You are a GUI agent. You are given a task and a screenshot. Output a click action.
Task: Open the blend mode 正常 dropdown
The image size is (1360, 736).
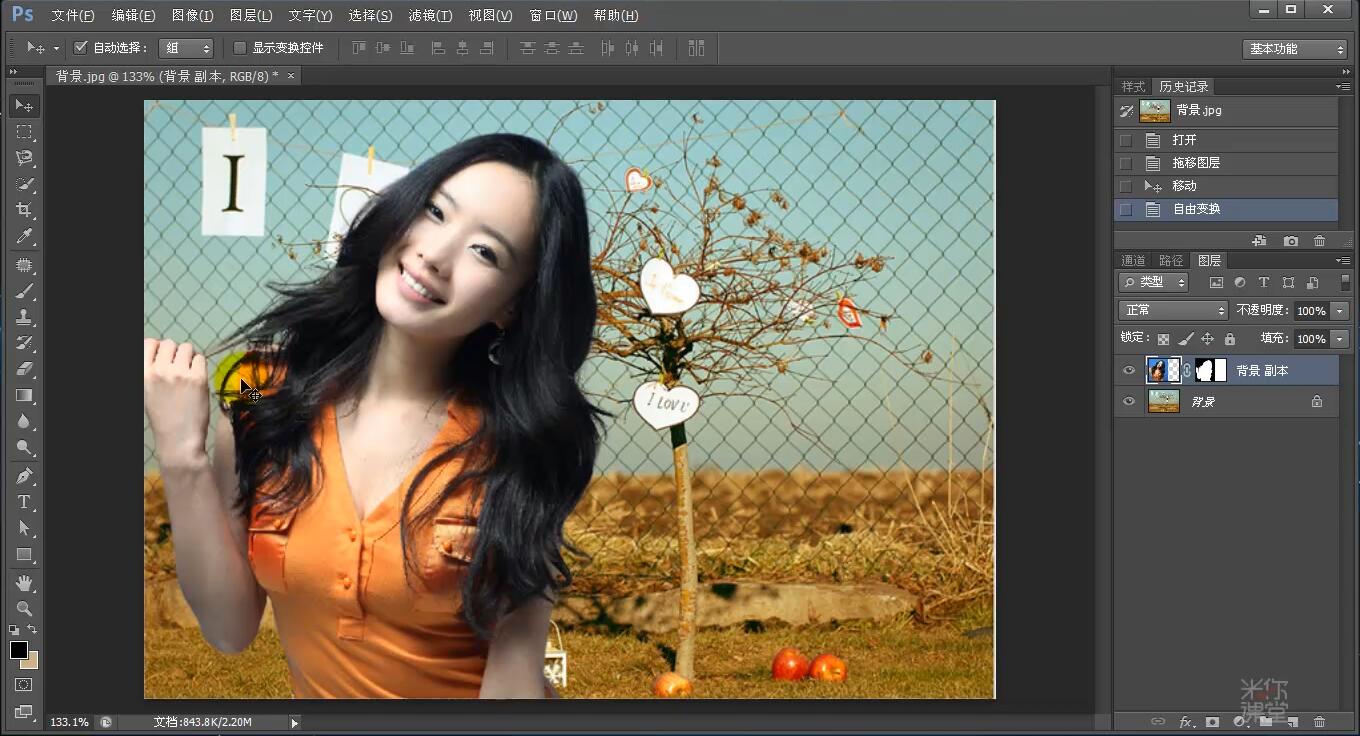(x=1173, y=311)
